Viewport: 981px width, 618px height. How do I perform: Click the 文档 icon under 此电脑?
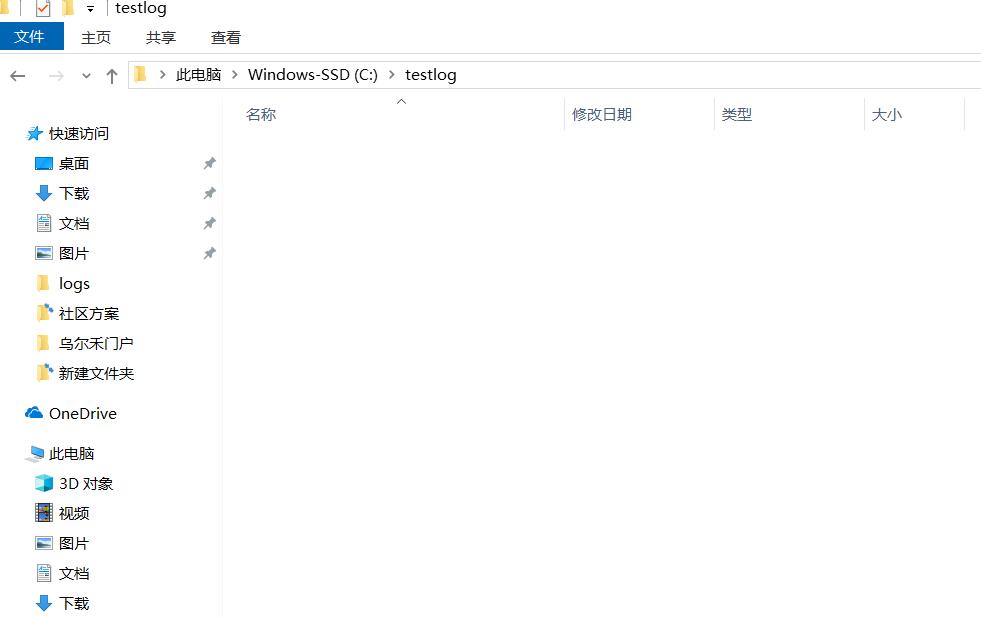point(44,573)
